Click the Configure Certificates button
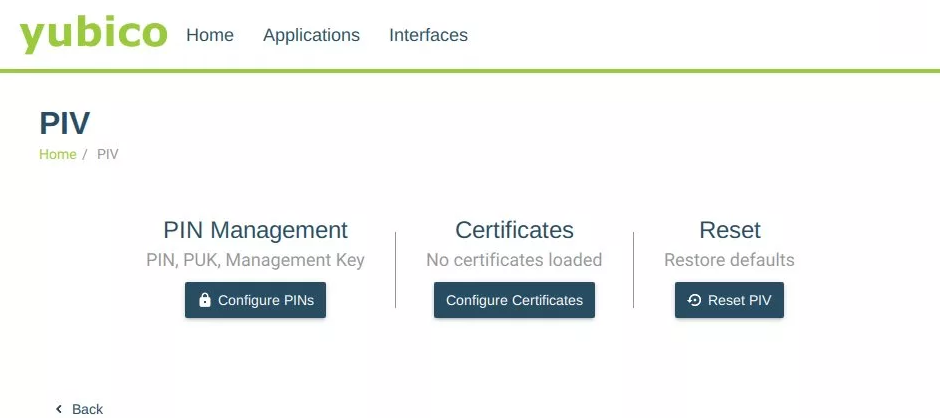 [514, 300]
